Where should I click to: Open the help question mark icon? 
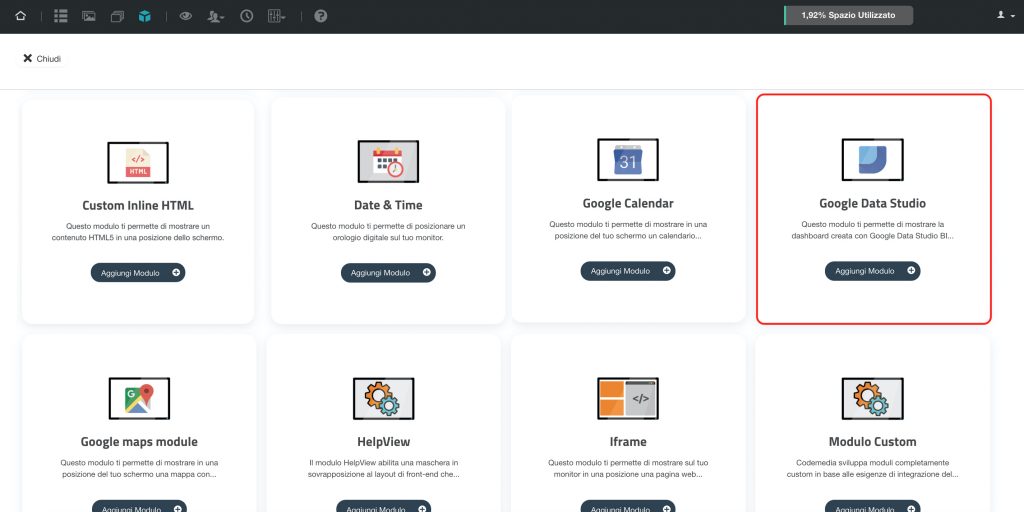point(321,16)
